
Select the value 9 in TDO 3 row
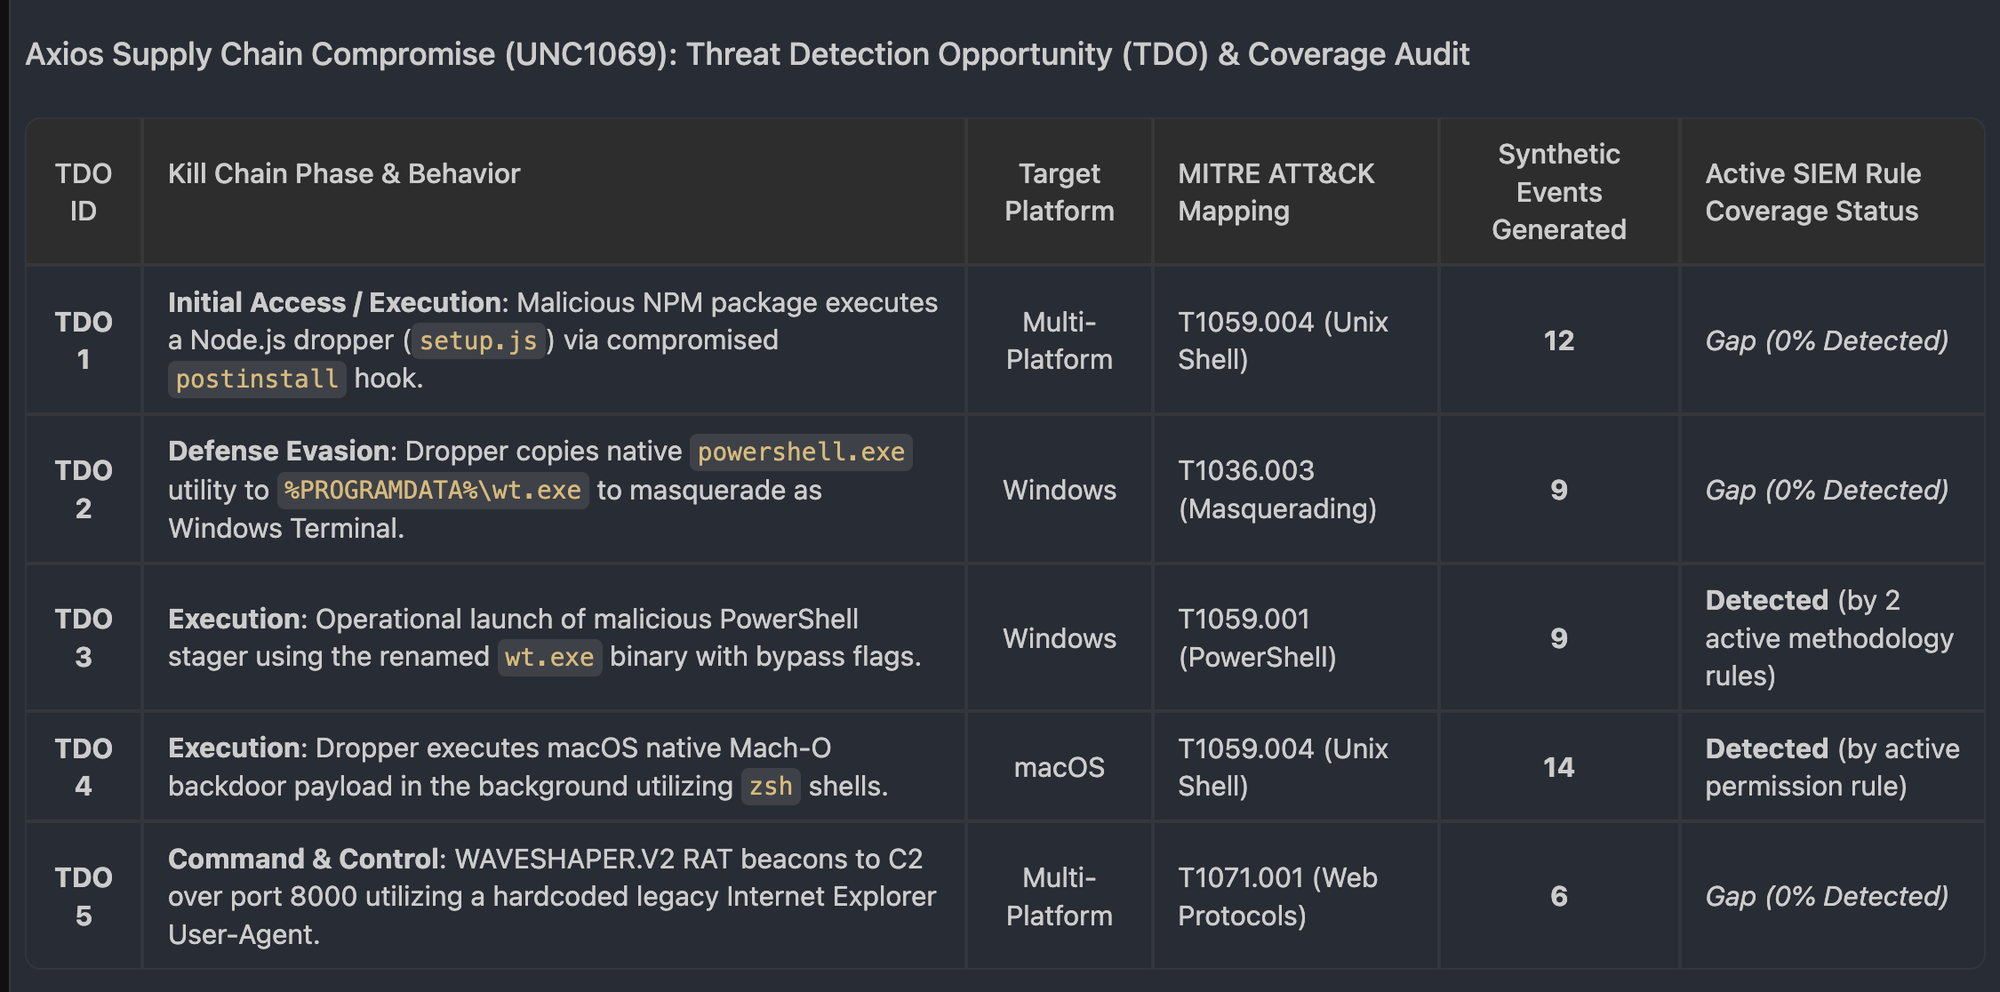point(1559,638)
